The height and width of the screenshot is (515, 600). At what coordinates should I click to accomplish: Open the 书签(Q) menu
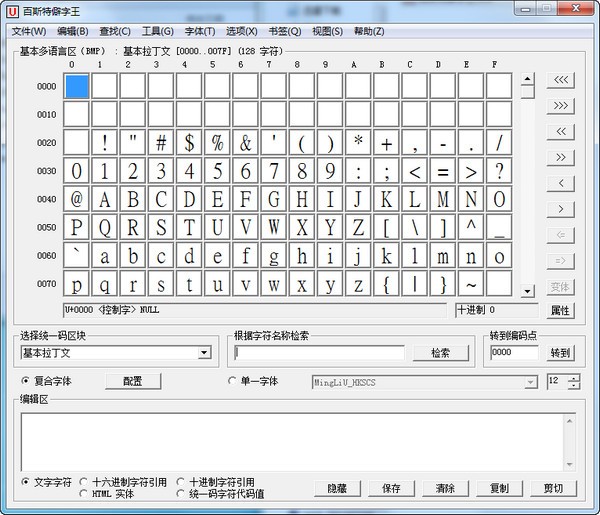[x=285, y=31]
